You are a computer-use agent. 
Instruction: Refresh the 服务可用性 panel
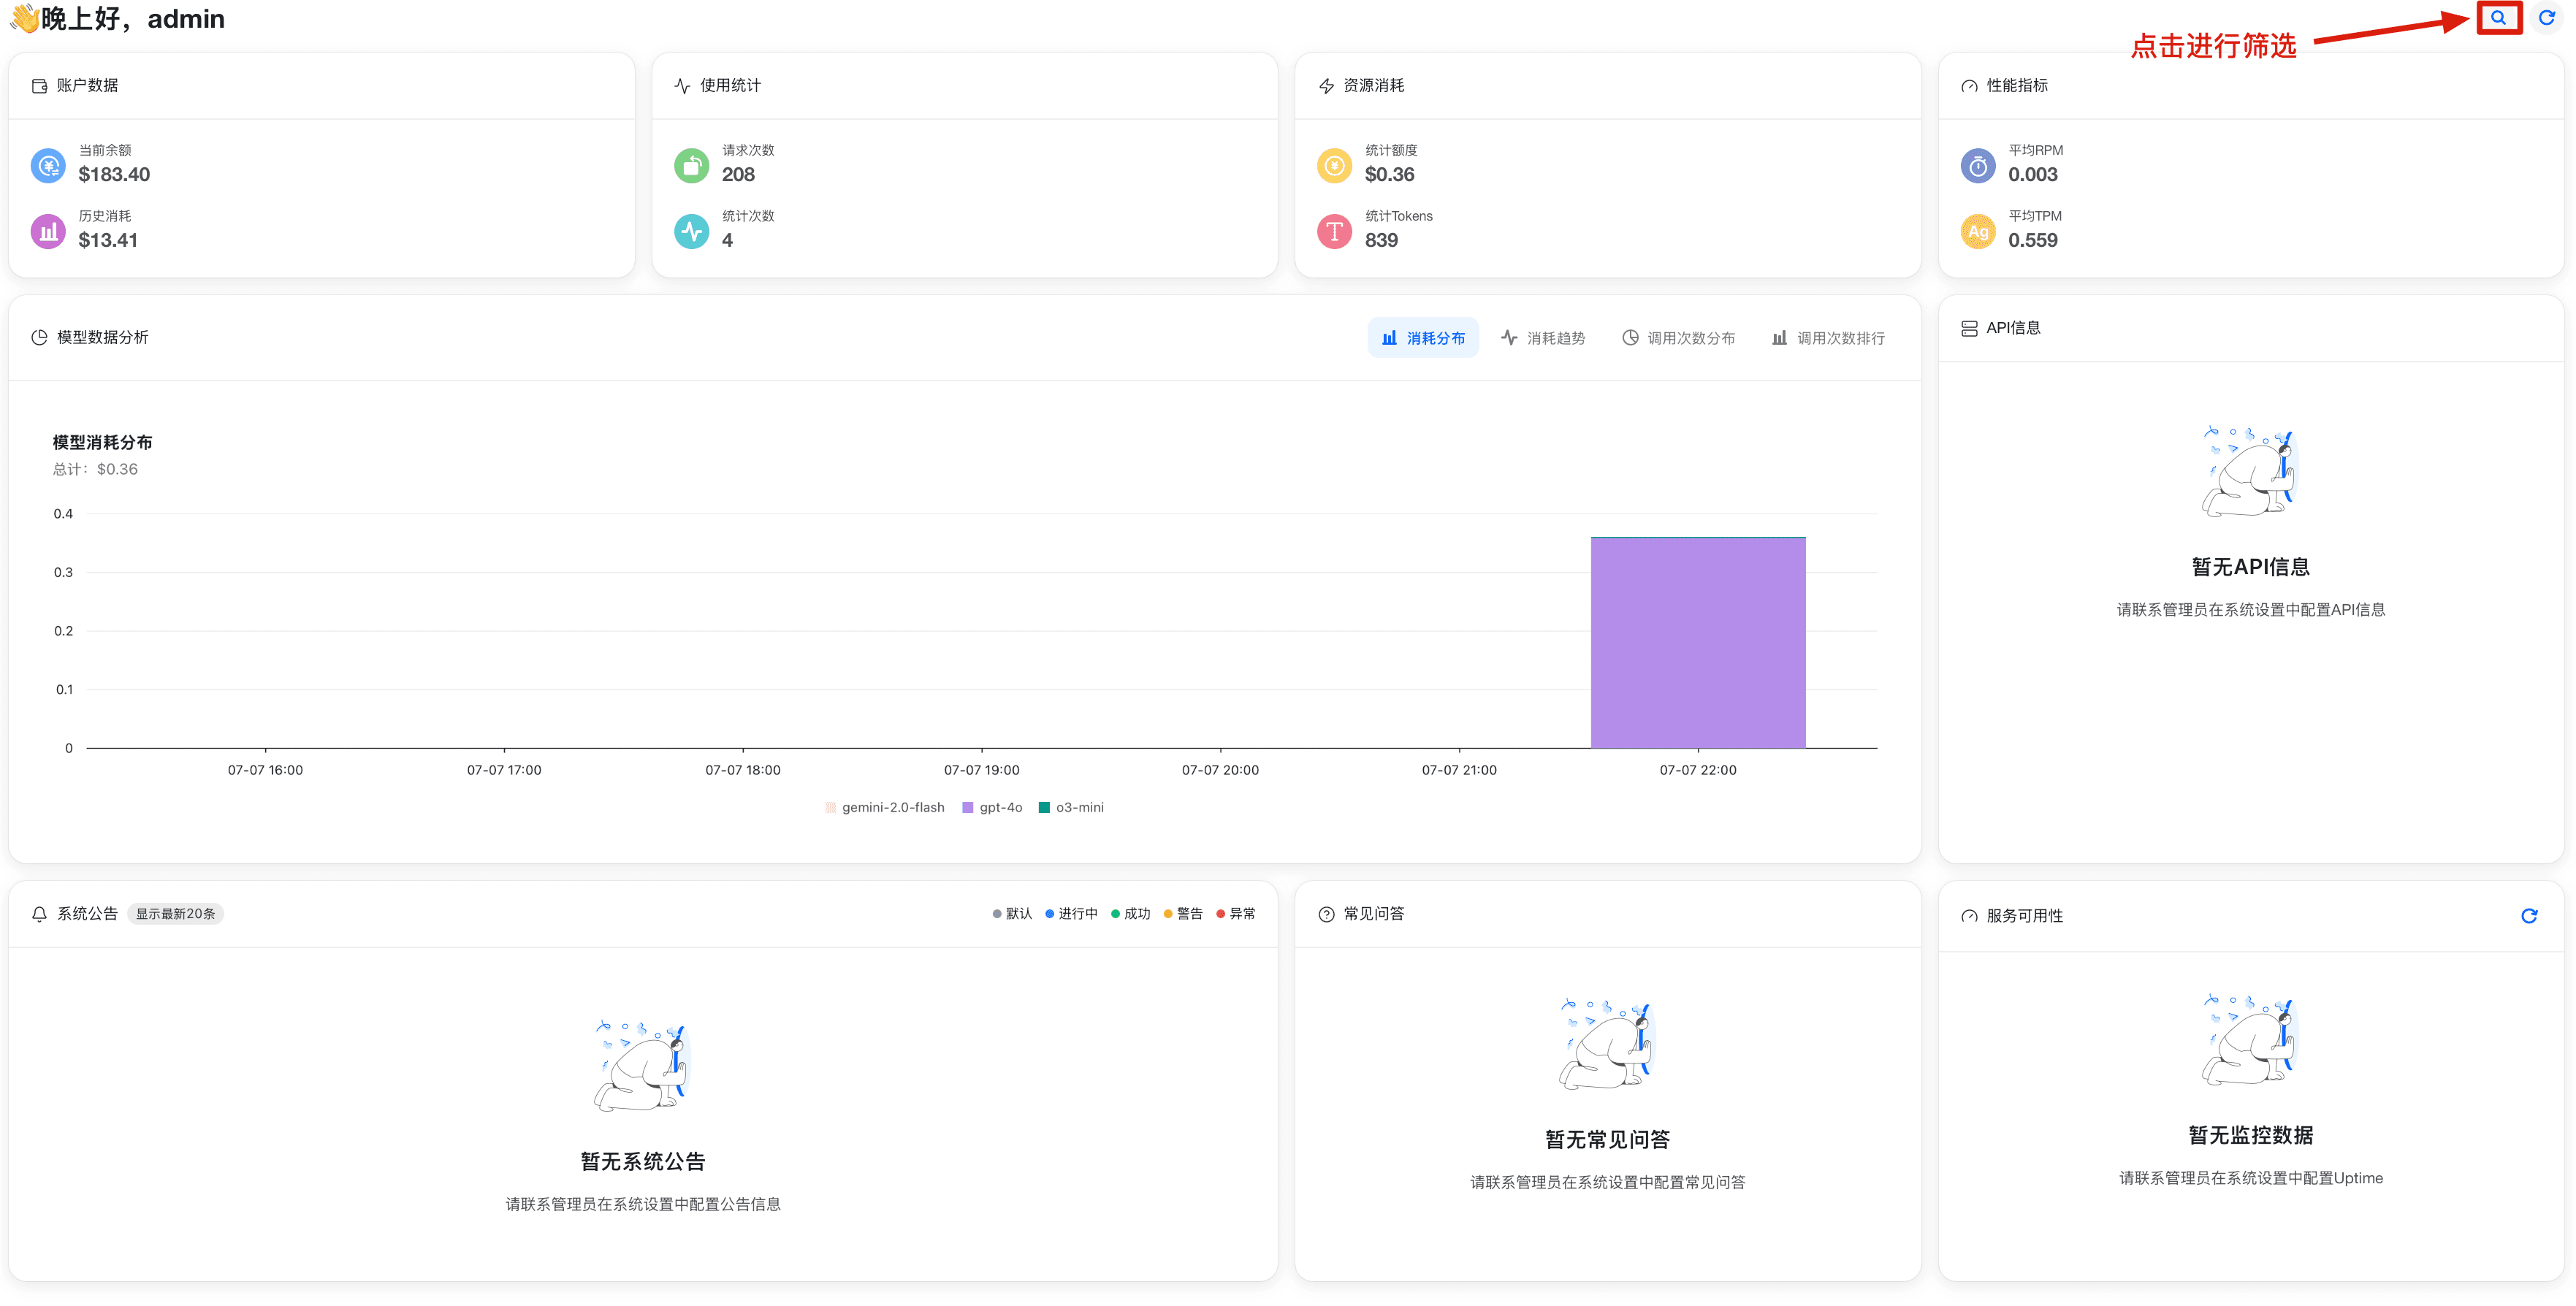2529,915
